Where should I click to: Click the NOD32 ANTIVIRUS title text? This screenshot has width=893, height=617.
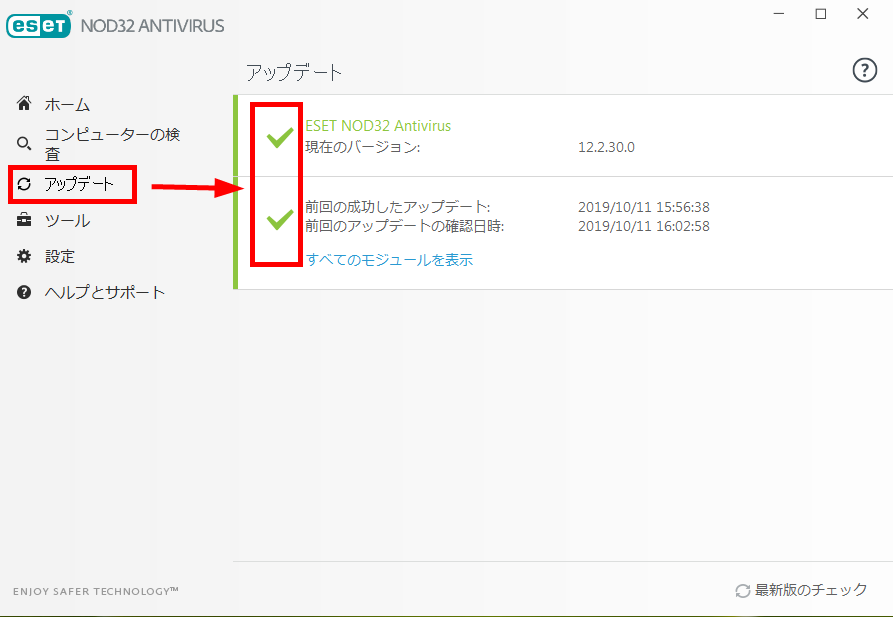coord(153,26)
